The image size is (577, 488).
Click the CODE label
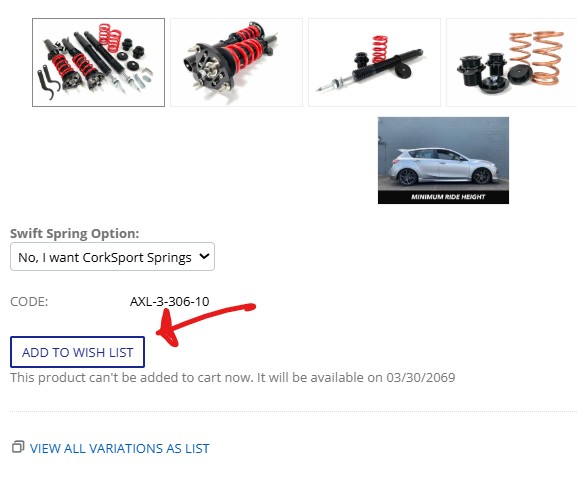click(29, 301)
